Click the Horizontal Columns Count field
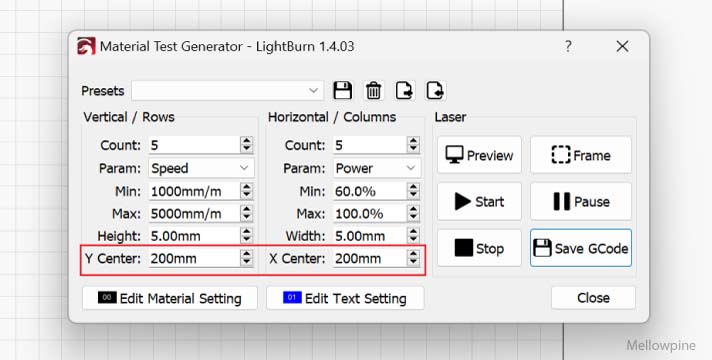This screenshot has height=360, width=712. click(370, 145)
